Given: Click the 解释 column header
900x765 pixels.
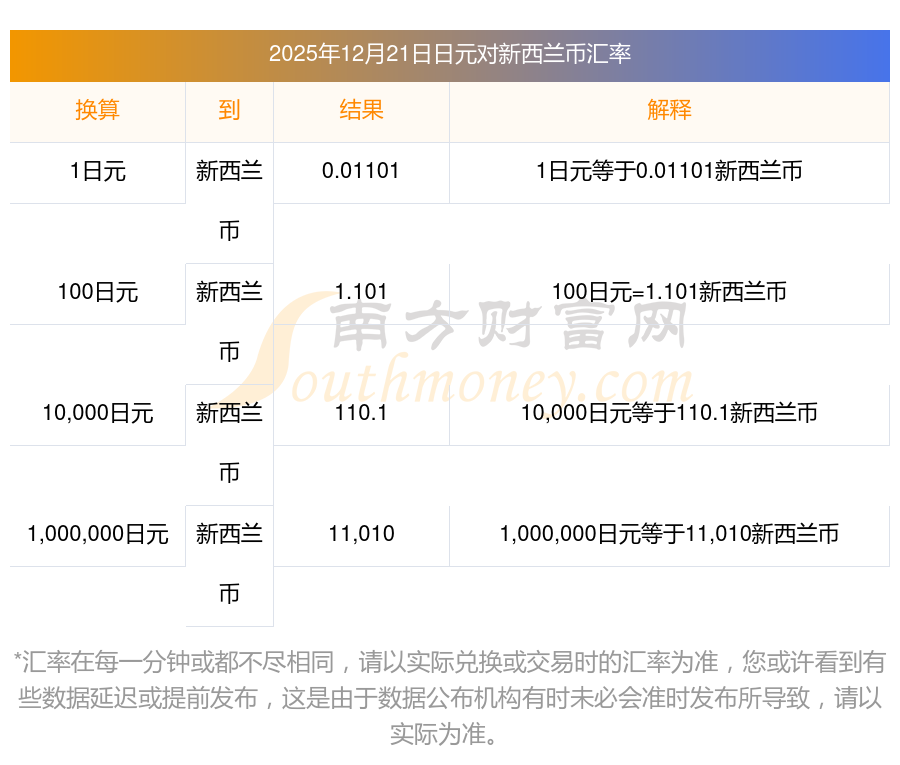Looking at the screenshot, I should point(669,110).
